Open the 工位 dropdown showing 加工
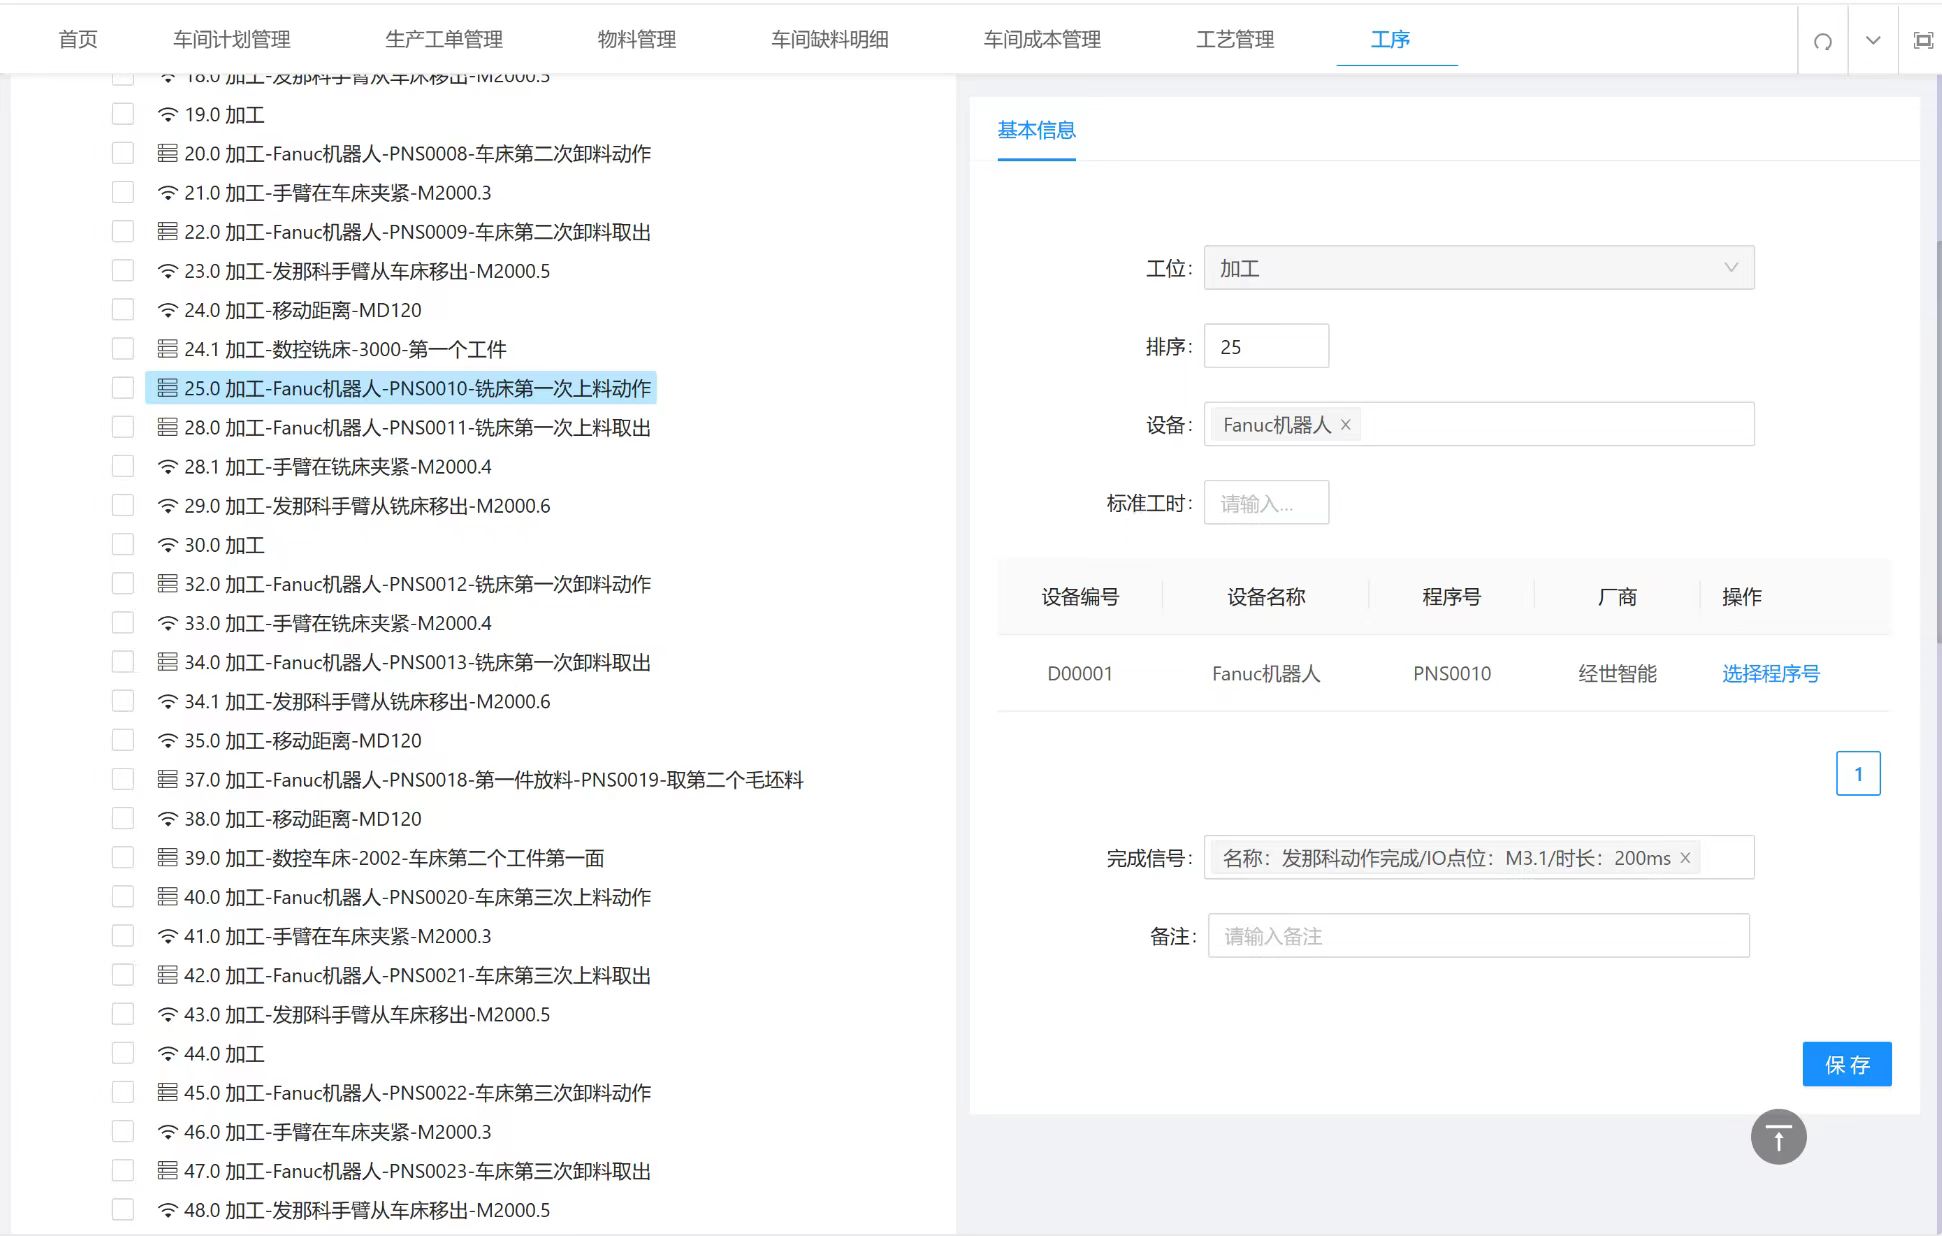 point(1479,268)
